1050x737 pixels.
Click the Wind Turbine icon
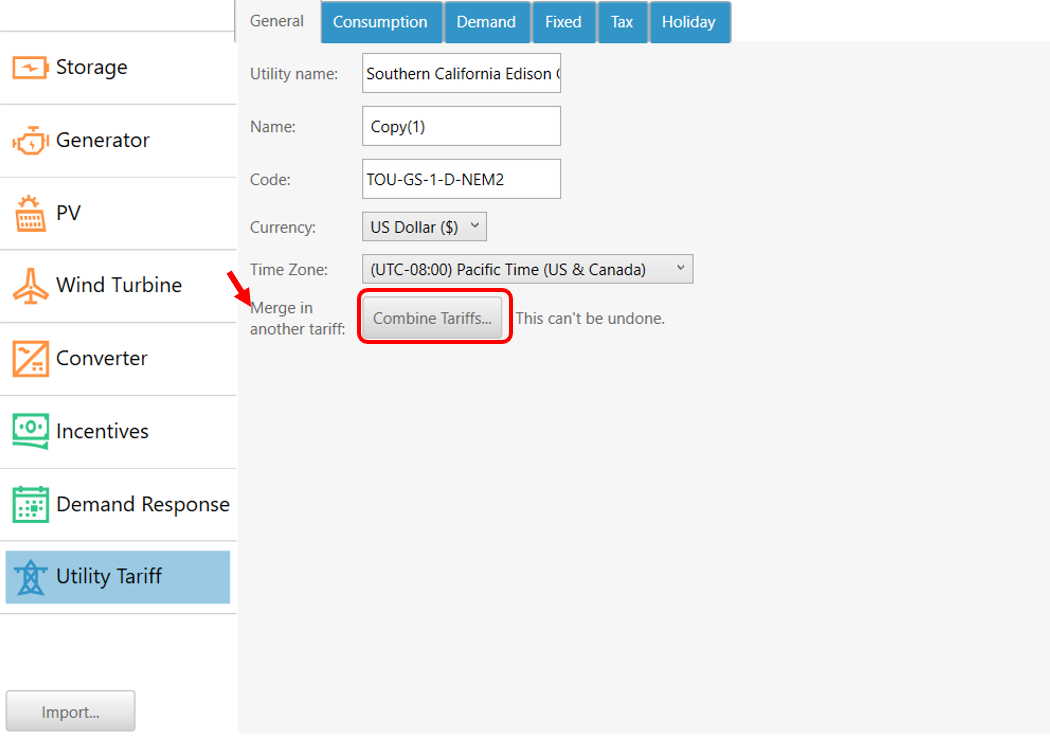pos(30,286)
